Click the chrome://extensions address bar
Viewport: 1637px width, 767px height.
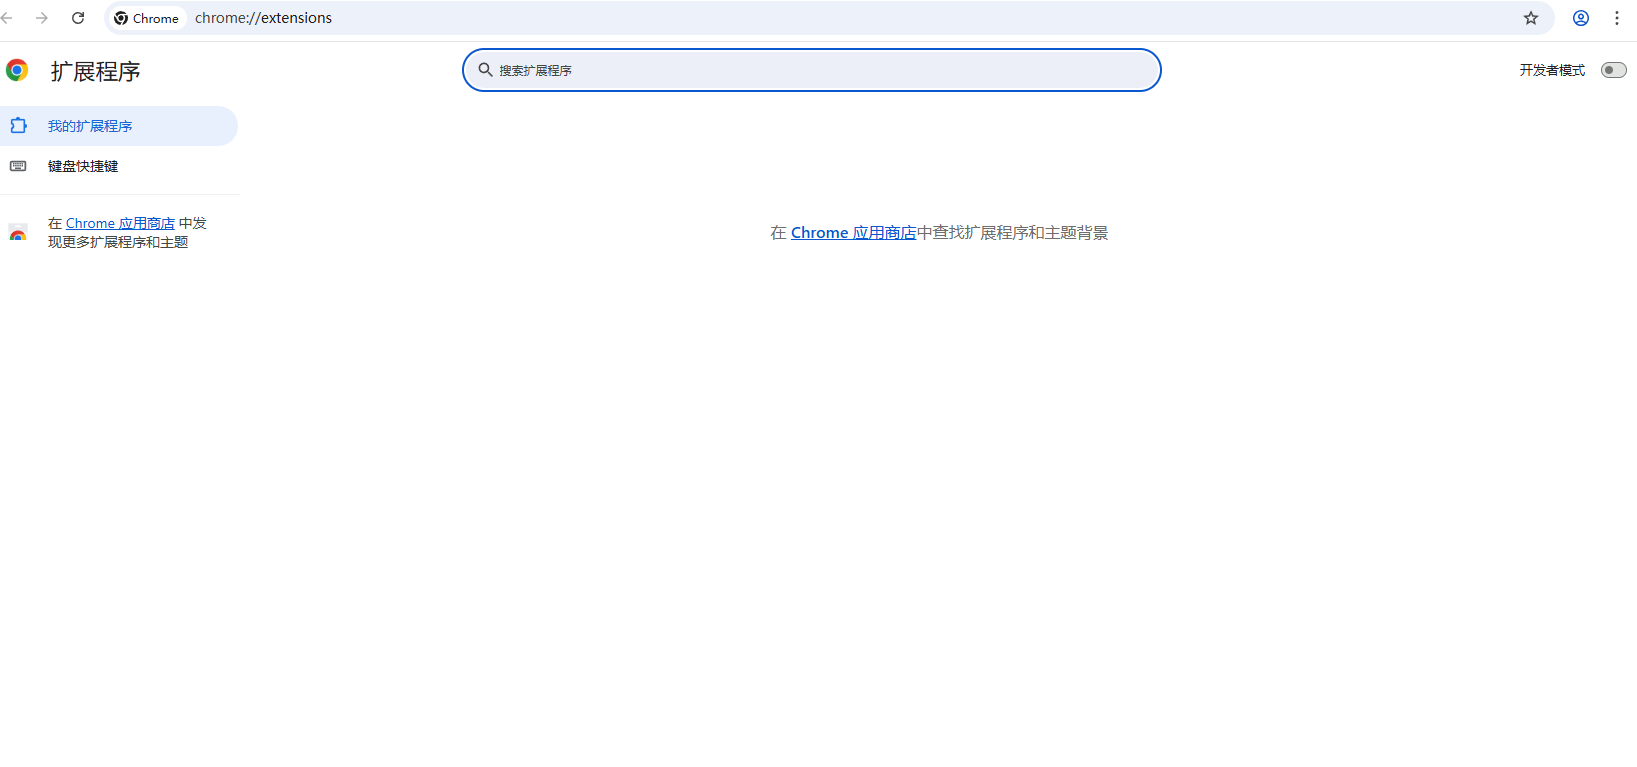click(x=850, y=18)
